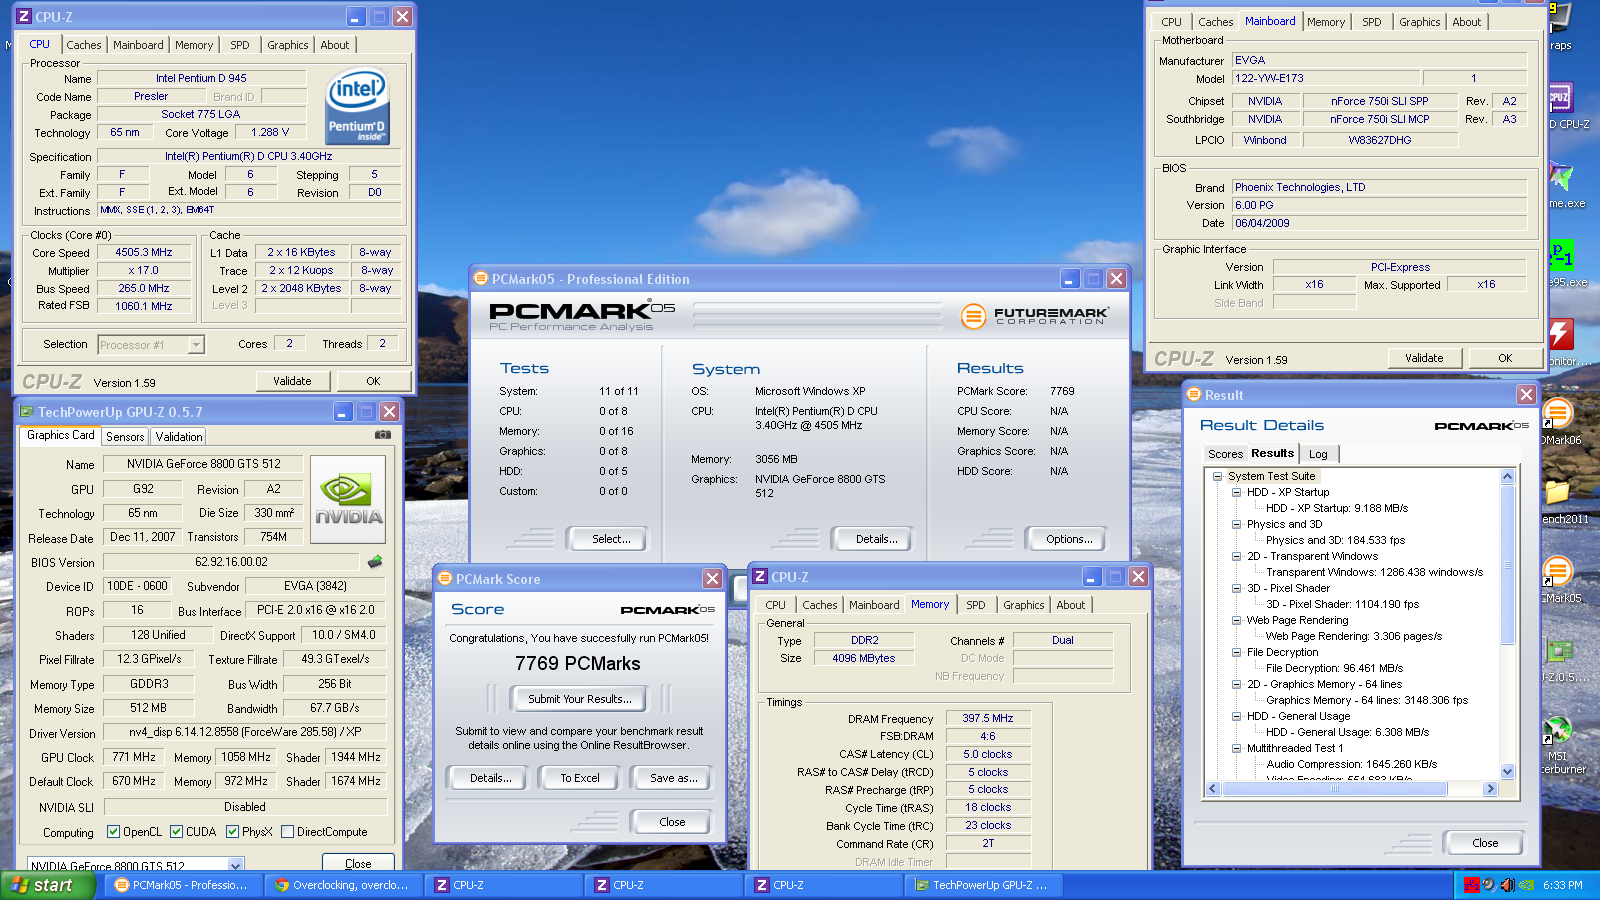Click the round grey icon in the system tray
This screenshot has height=900, width=1600.
1490,885
